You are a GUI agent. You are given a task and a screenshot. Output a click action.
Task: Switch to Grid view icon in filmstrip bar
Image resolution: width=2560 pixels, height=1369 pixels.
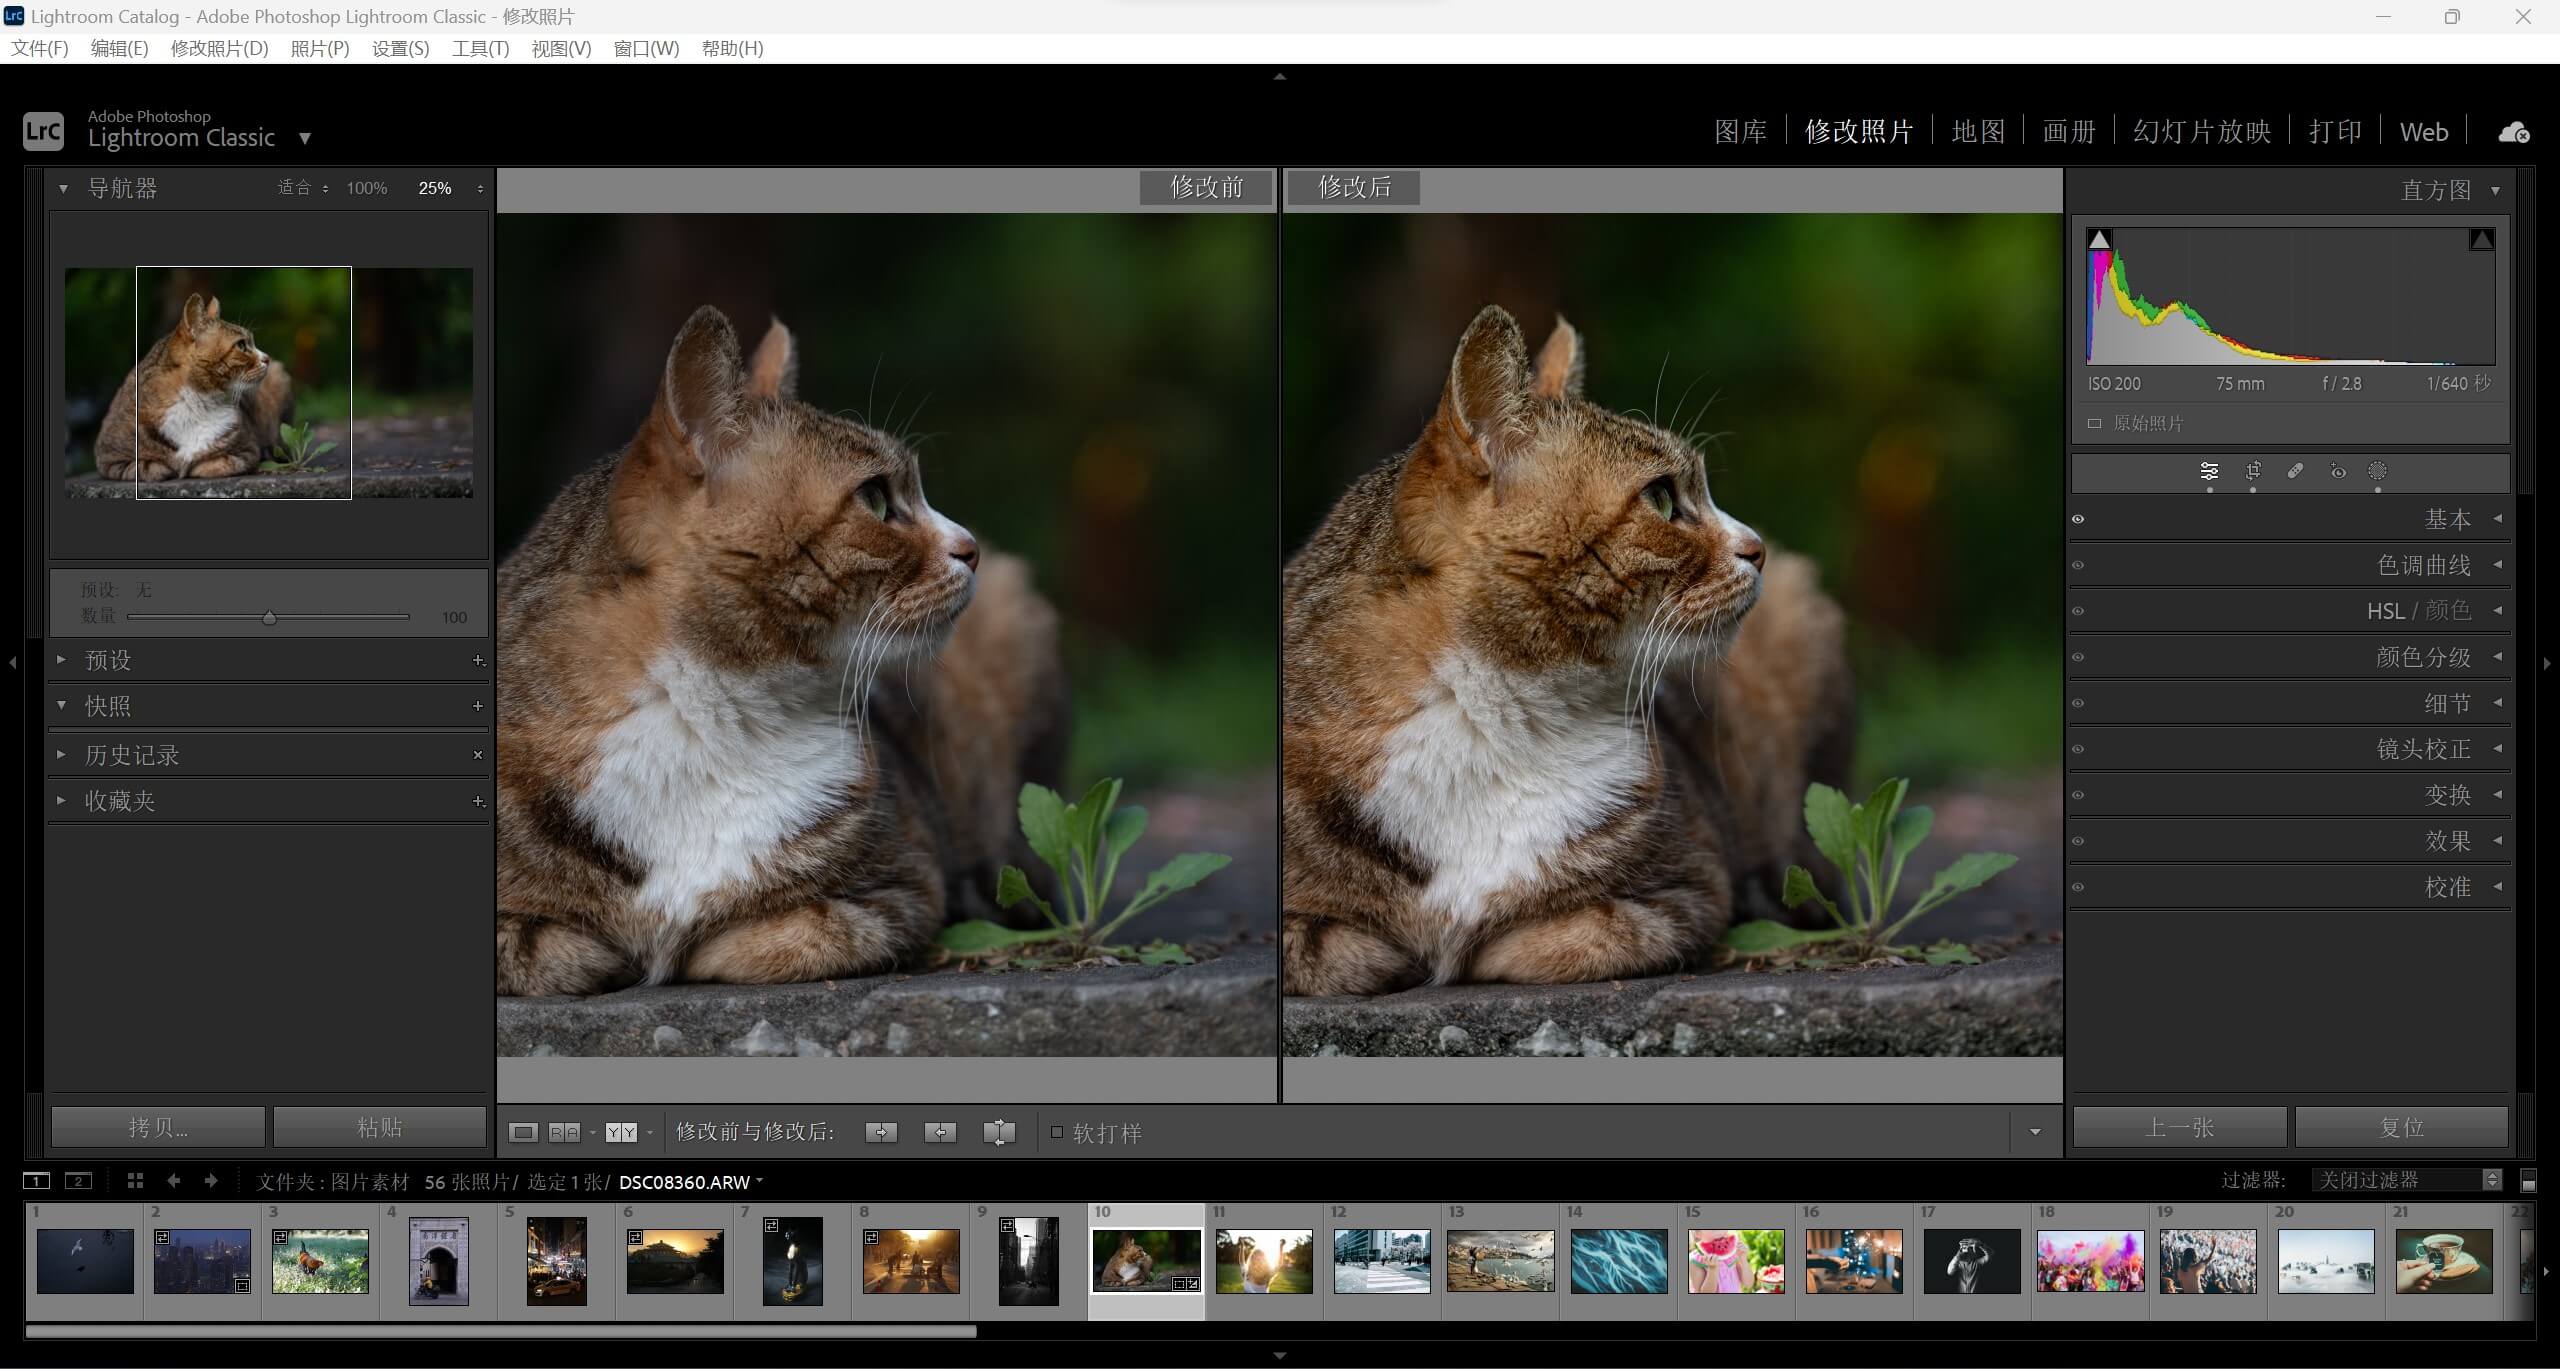point(135,1181)
